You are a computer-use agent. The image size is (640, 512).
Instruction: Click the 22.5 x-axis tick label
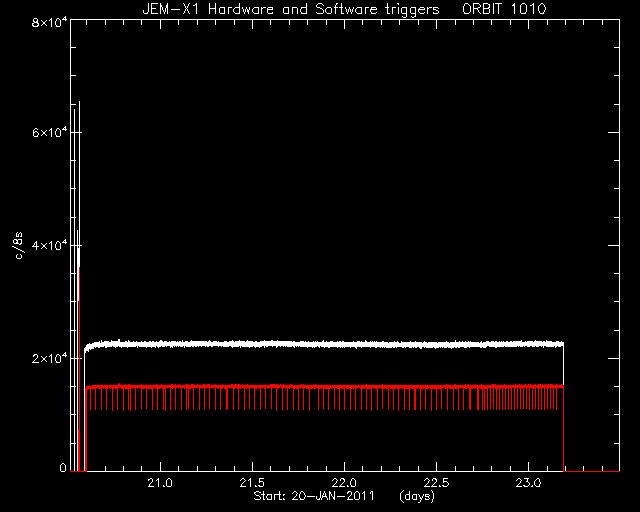436,483
